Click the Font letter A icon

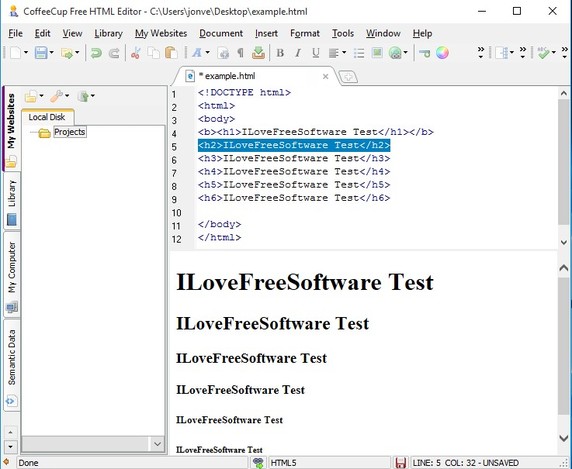click(197, 53)
